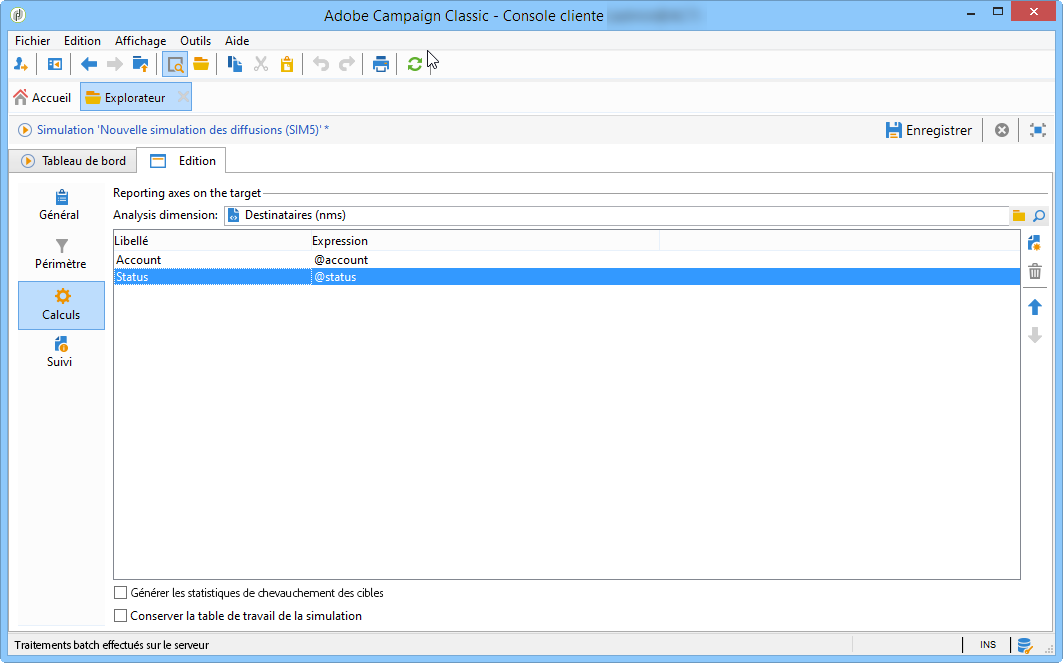
Task: Open the Périmètre section
Action: pos(61,254)
